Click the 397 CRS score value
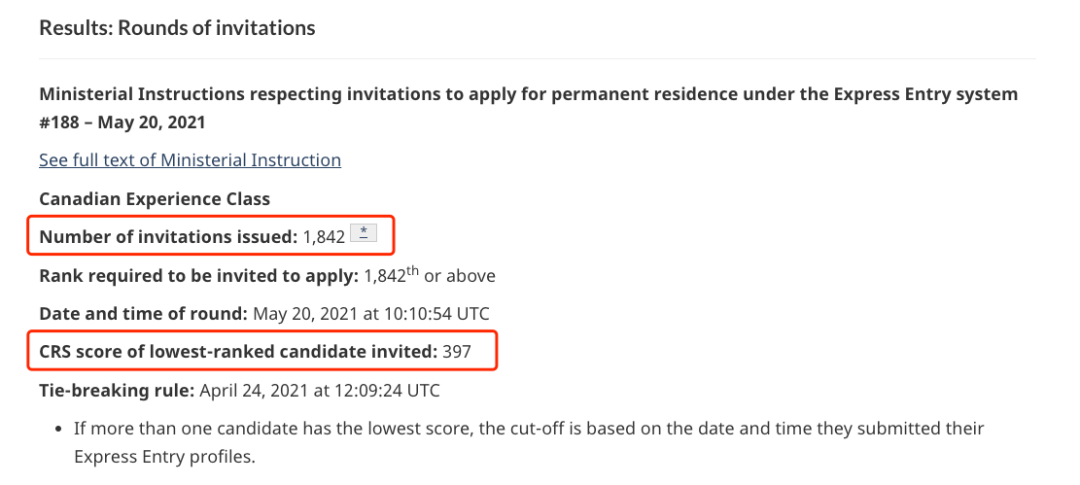 457,351
